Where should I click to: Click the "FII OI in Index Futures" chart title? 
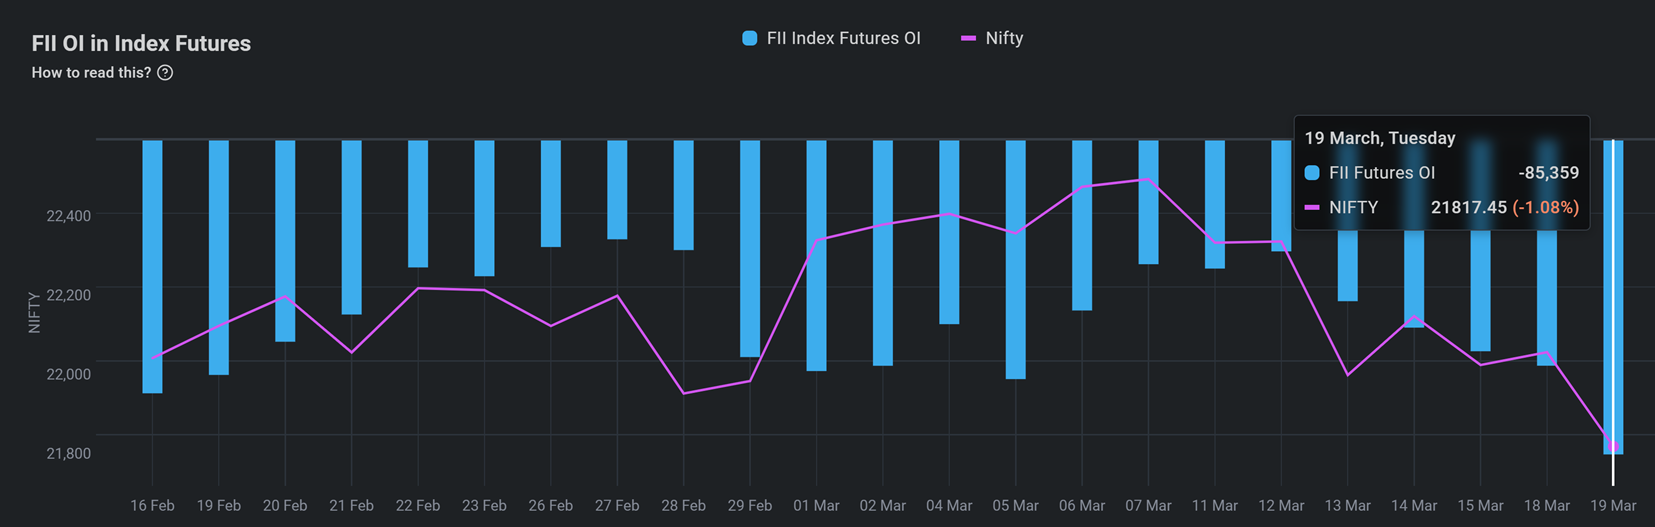pyautogui.click(x=141, y=44)
